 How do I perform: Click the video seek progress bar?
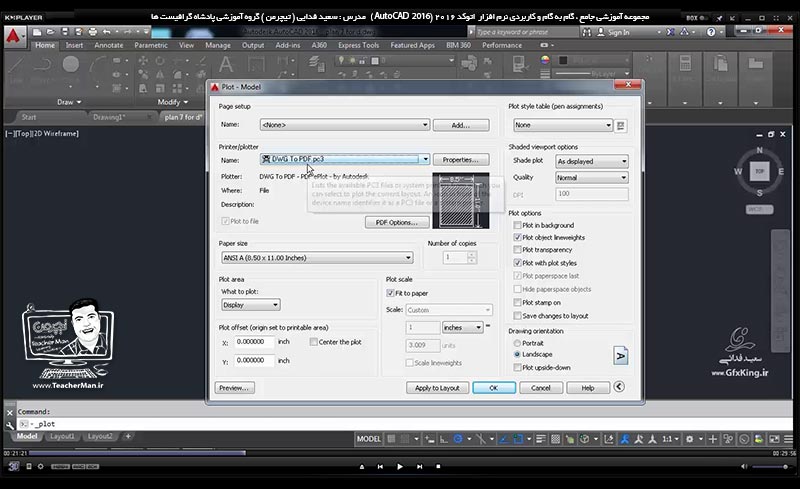[399, 453]
